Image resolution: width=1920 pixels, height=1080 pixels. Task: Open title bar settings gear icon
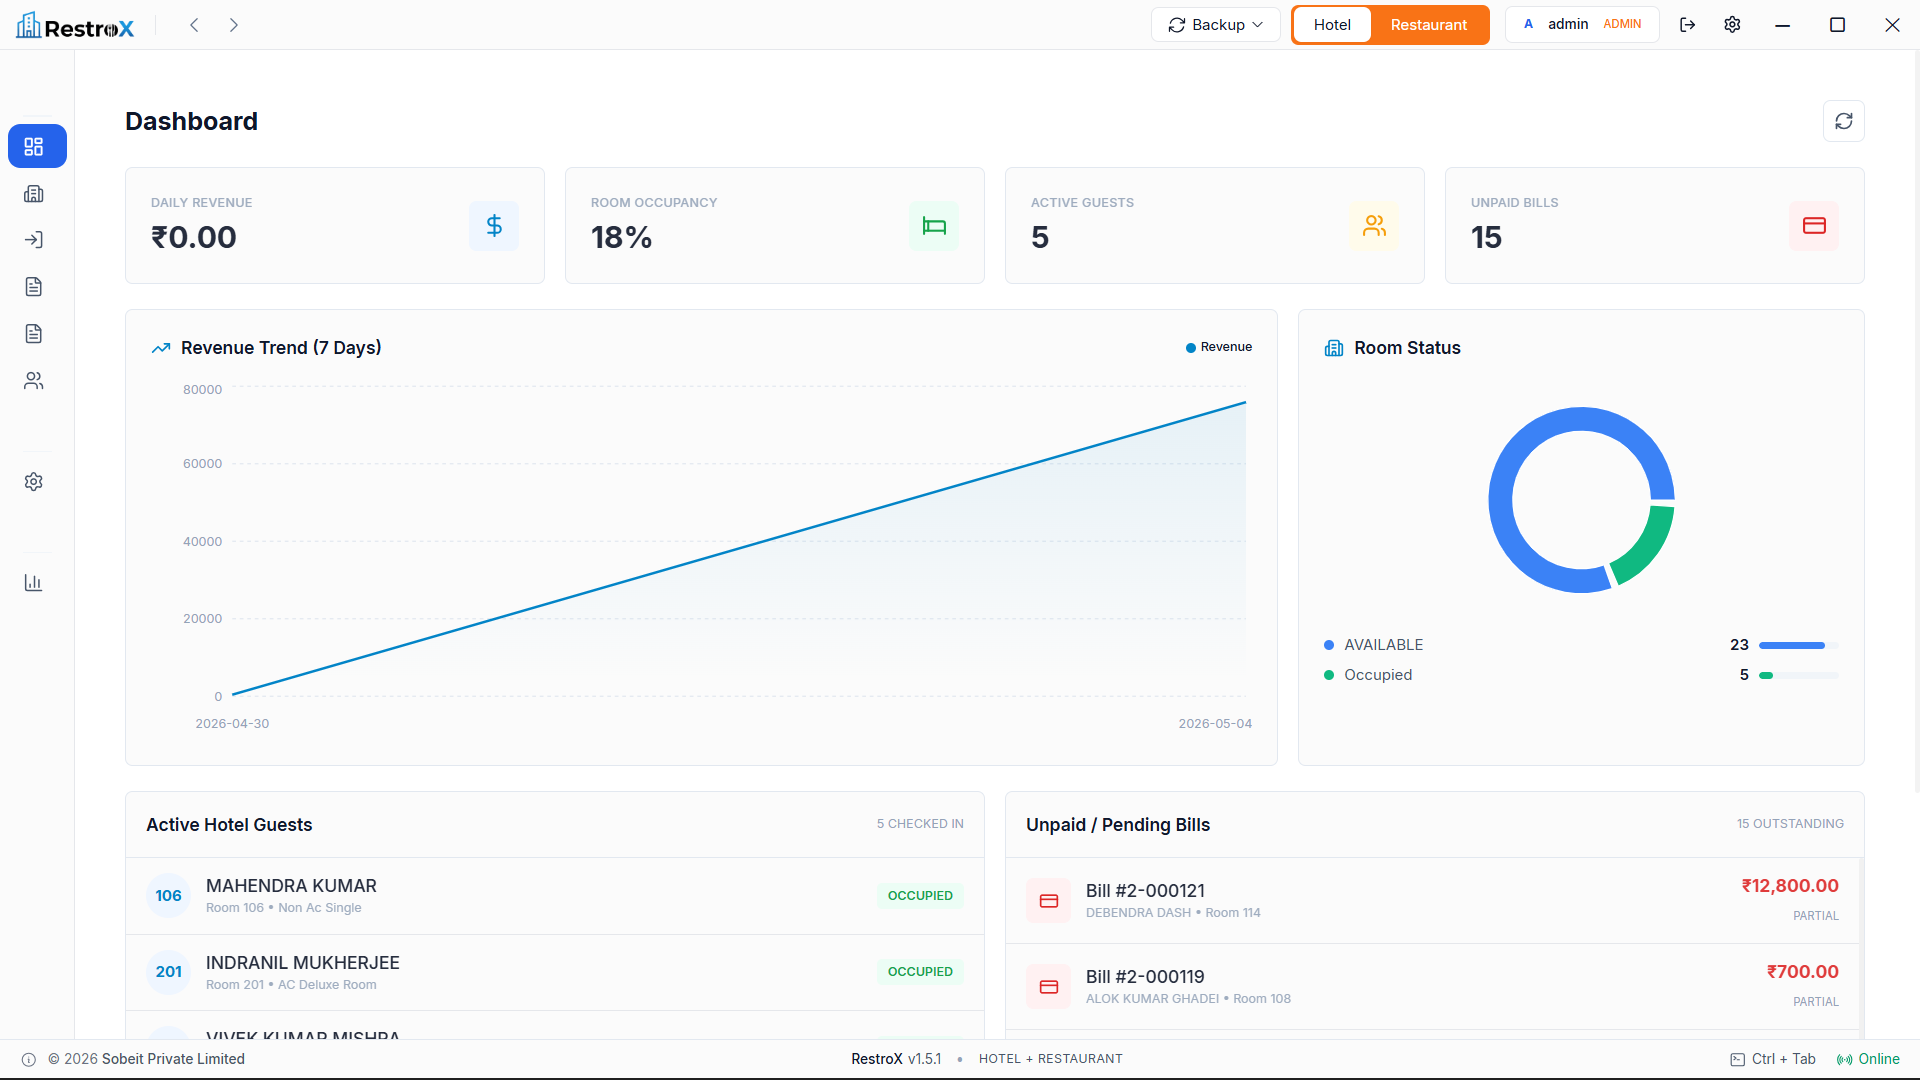[x=1732, y=25]
